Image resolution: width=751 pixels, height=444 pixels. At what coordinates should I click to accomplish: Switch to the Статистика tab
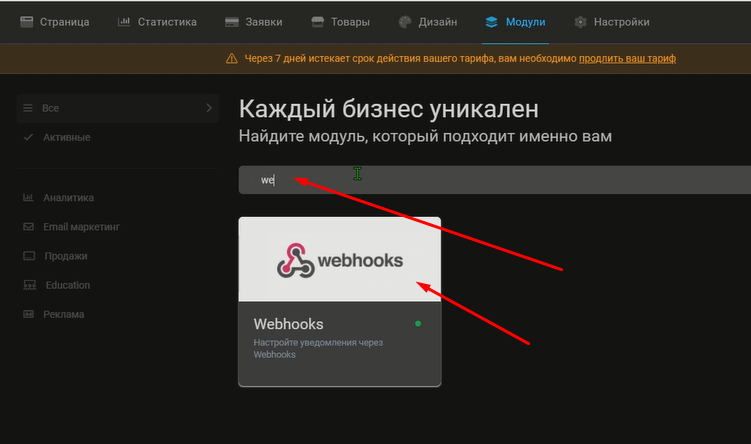[x=156, y=22]
